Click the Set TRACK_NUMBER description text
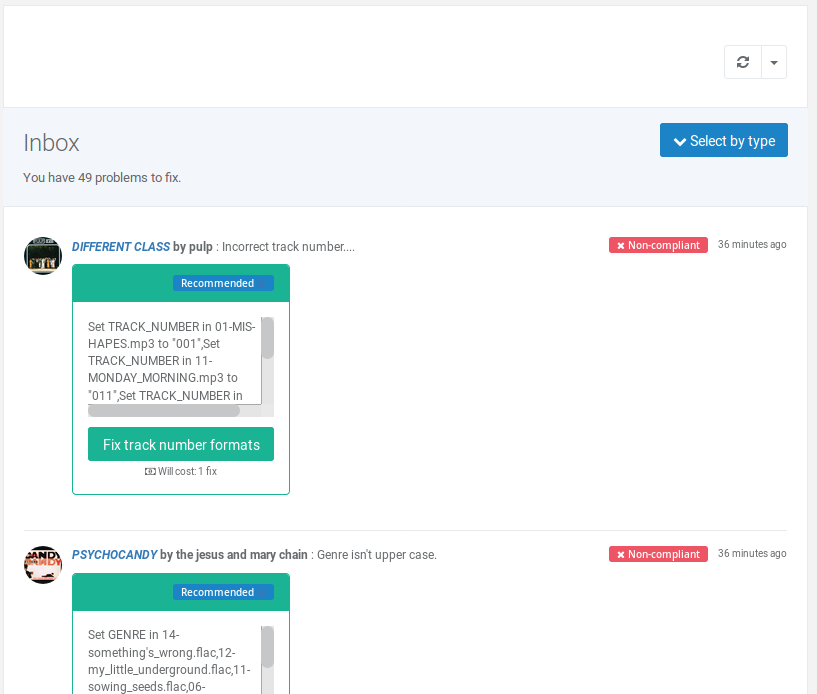This screenshot has height=694, width=817. [170, 361]
